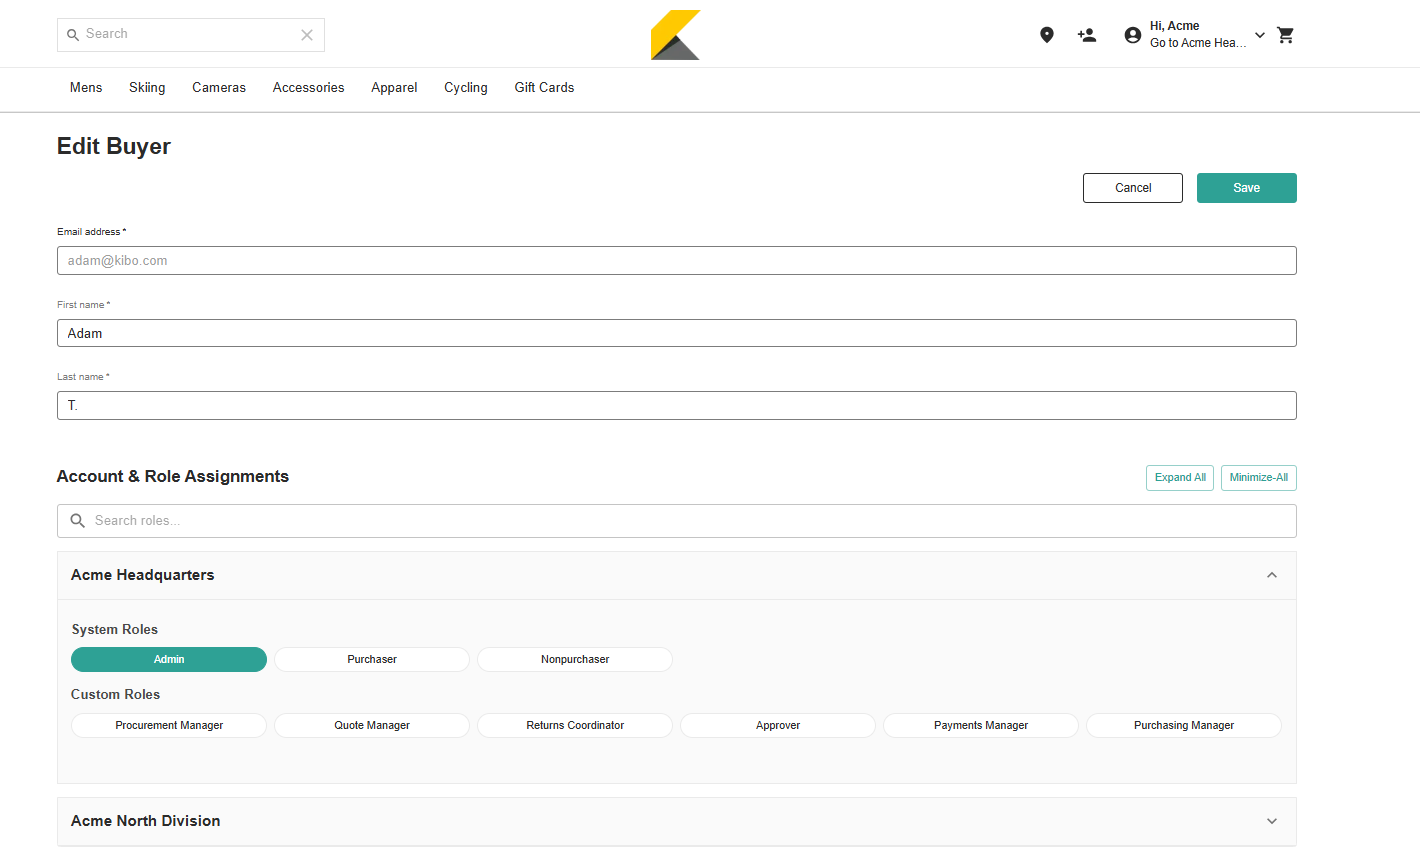Click the search roles magnifier icon
Image resolution: width=1420 pixels, height=865 pixels.
point(78,521)
